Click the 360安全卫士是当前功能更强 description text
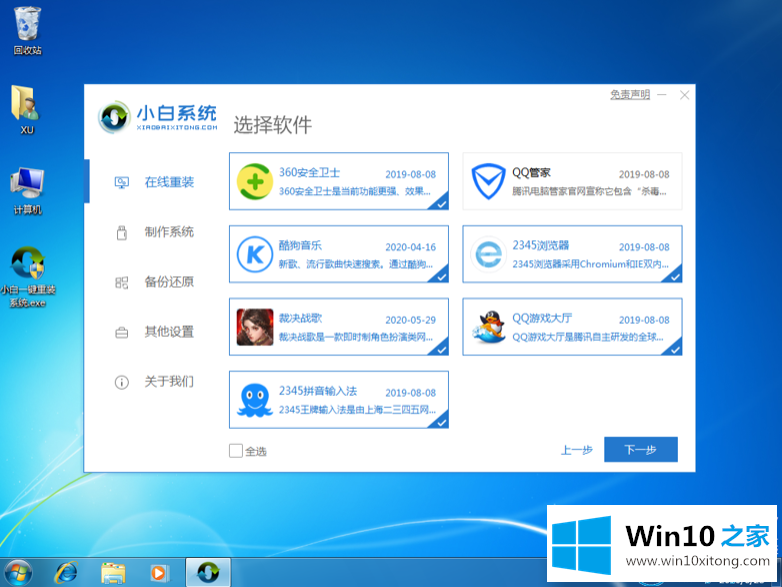 coord(355,192)
